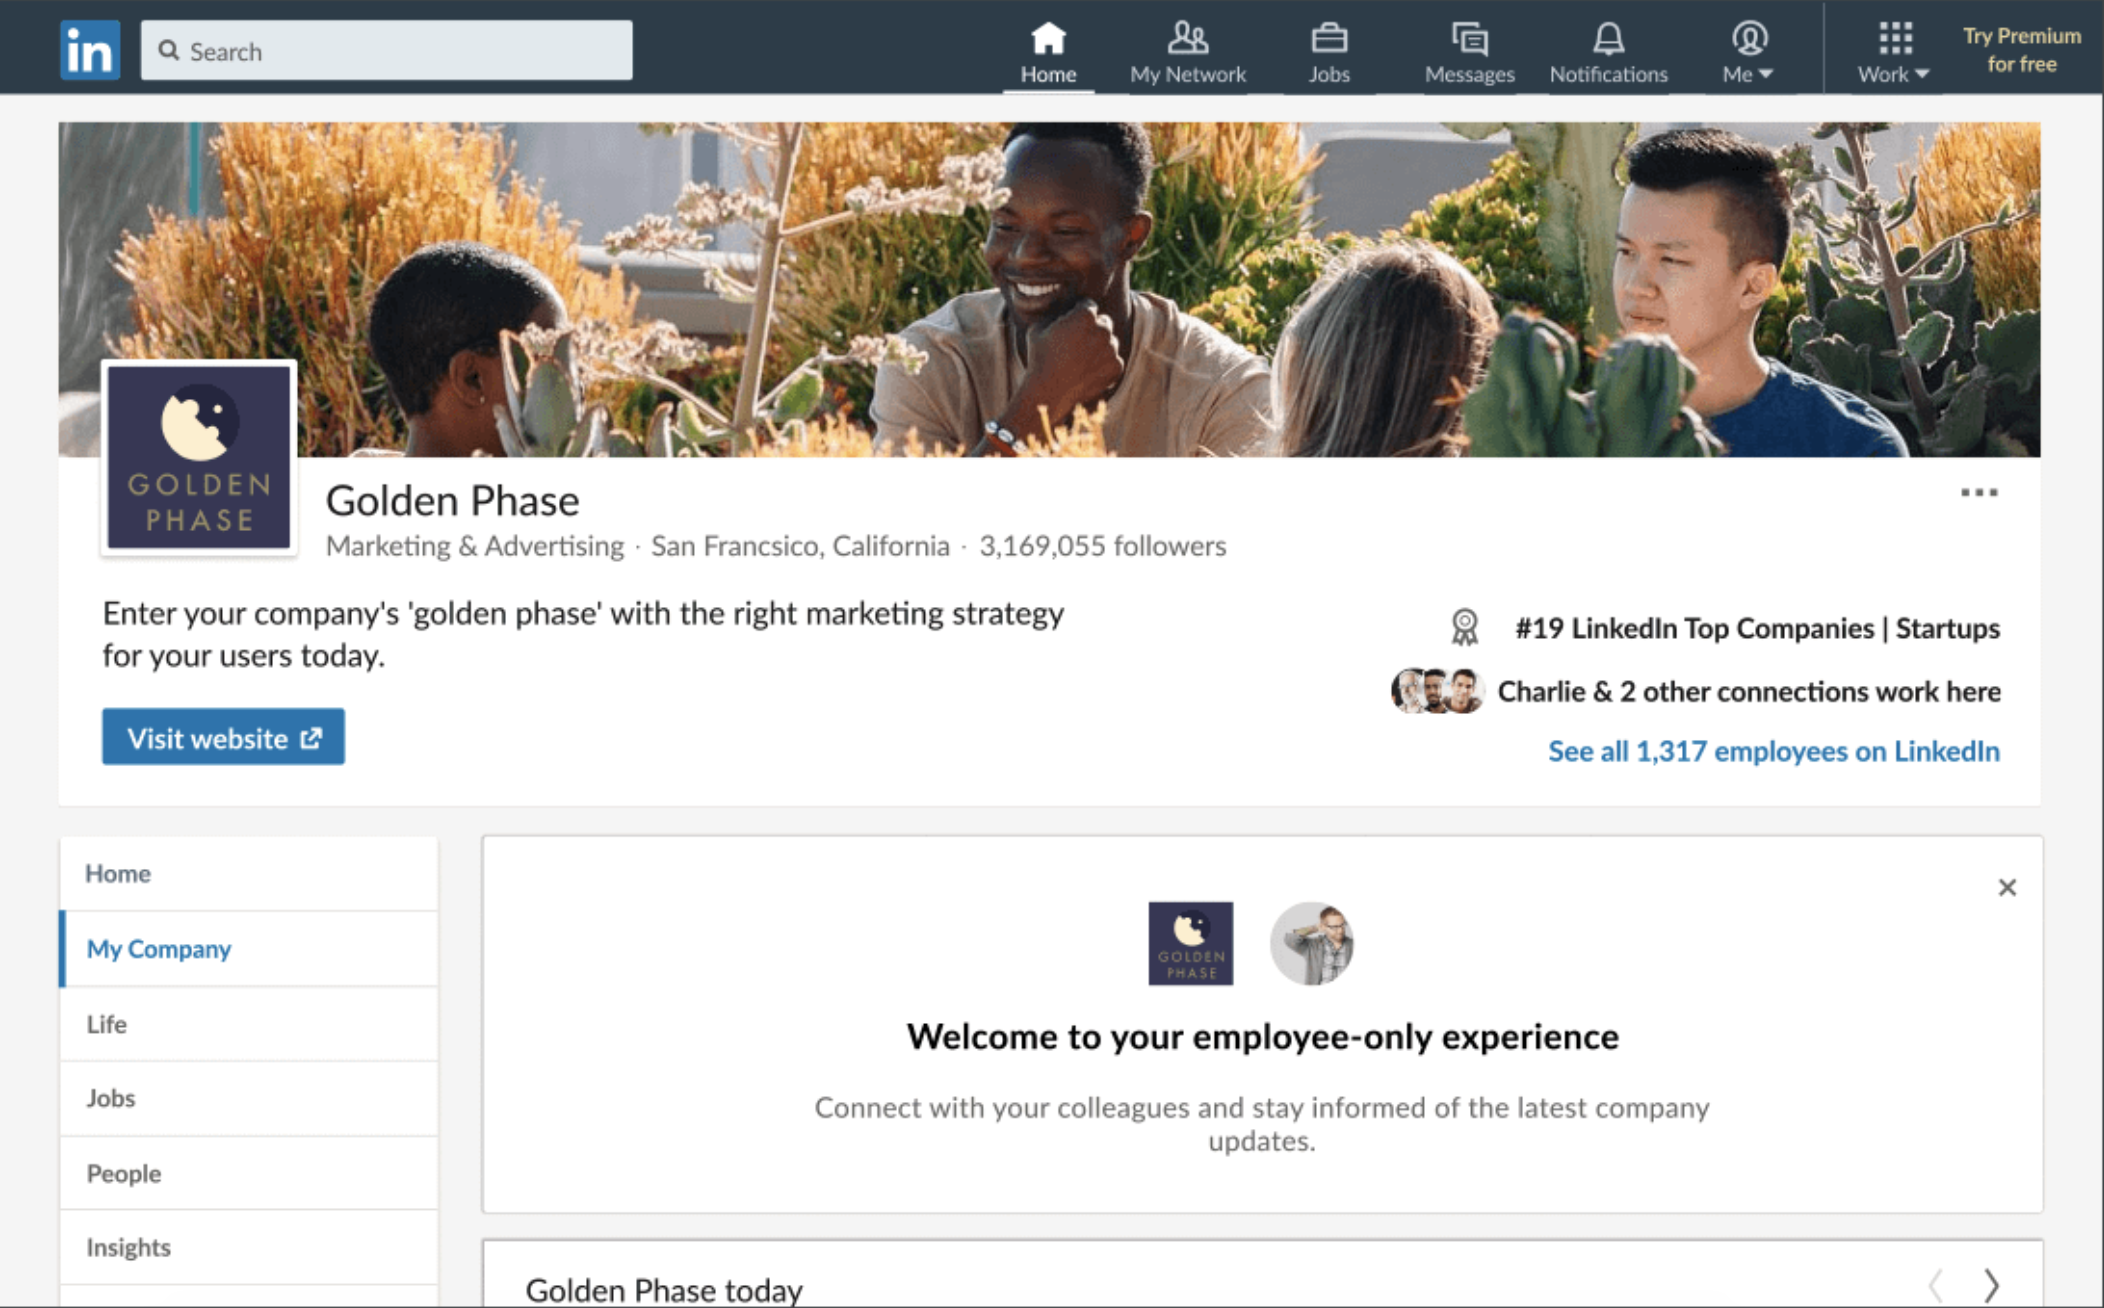
Task: Select My Company in the sidebar
Action: [x=249, y=948]
